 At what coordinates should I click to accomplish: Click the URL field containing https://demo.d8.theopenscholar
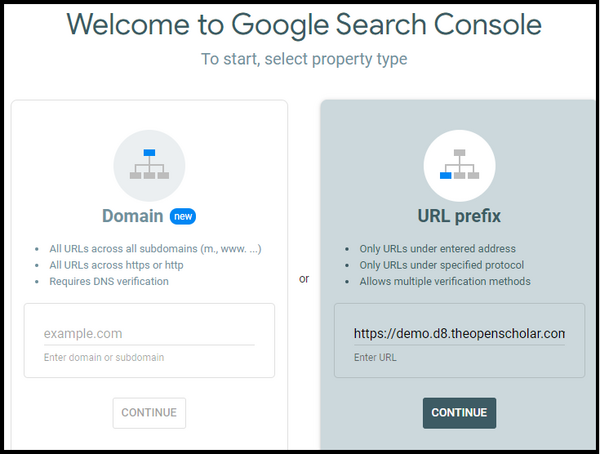pyautogui.click(x=458, y=333)
